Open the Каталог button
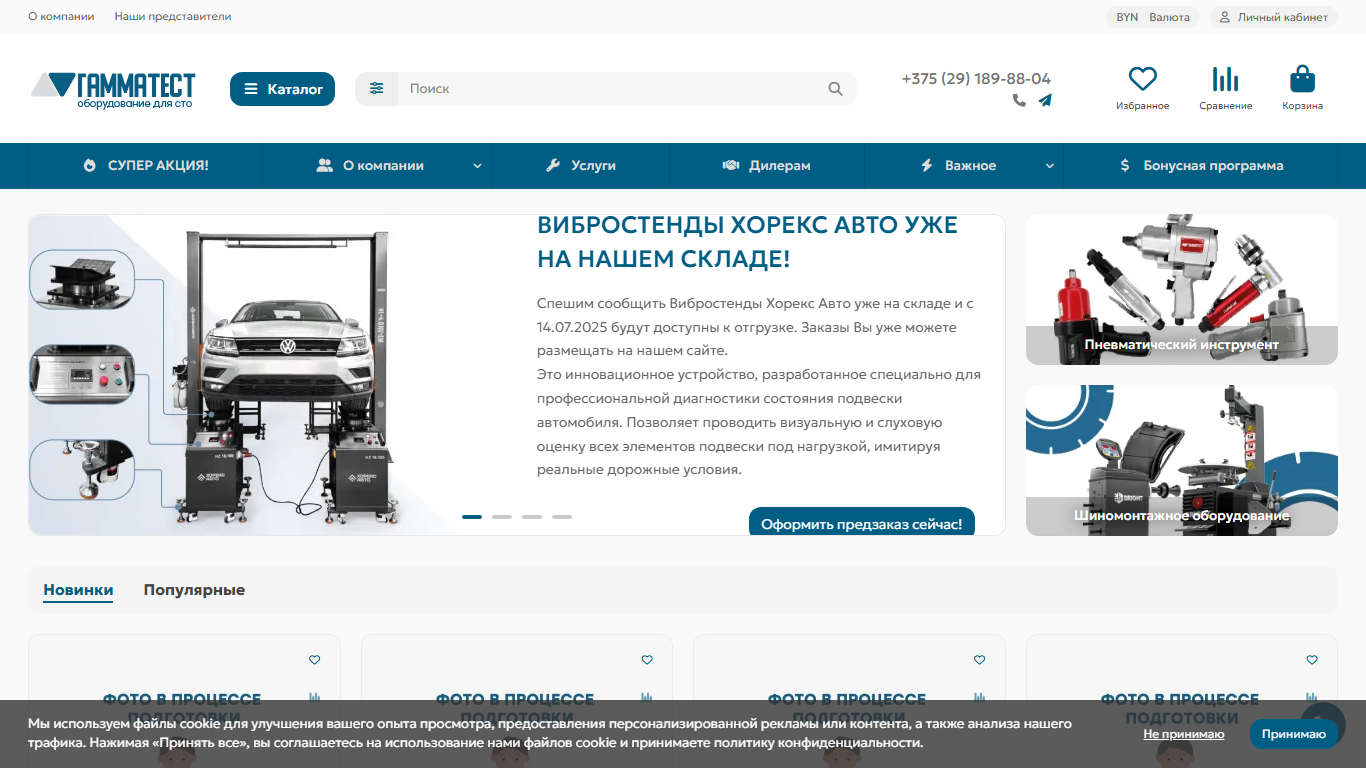The height and width of the screenshot is (768, 1366). 282,89
